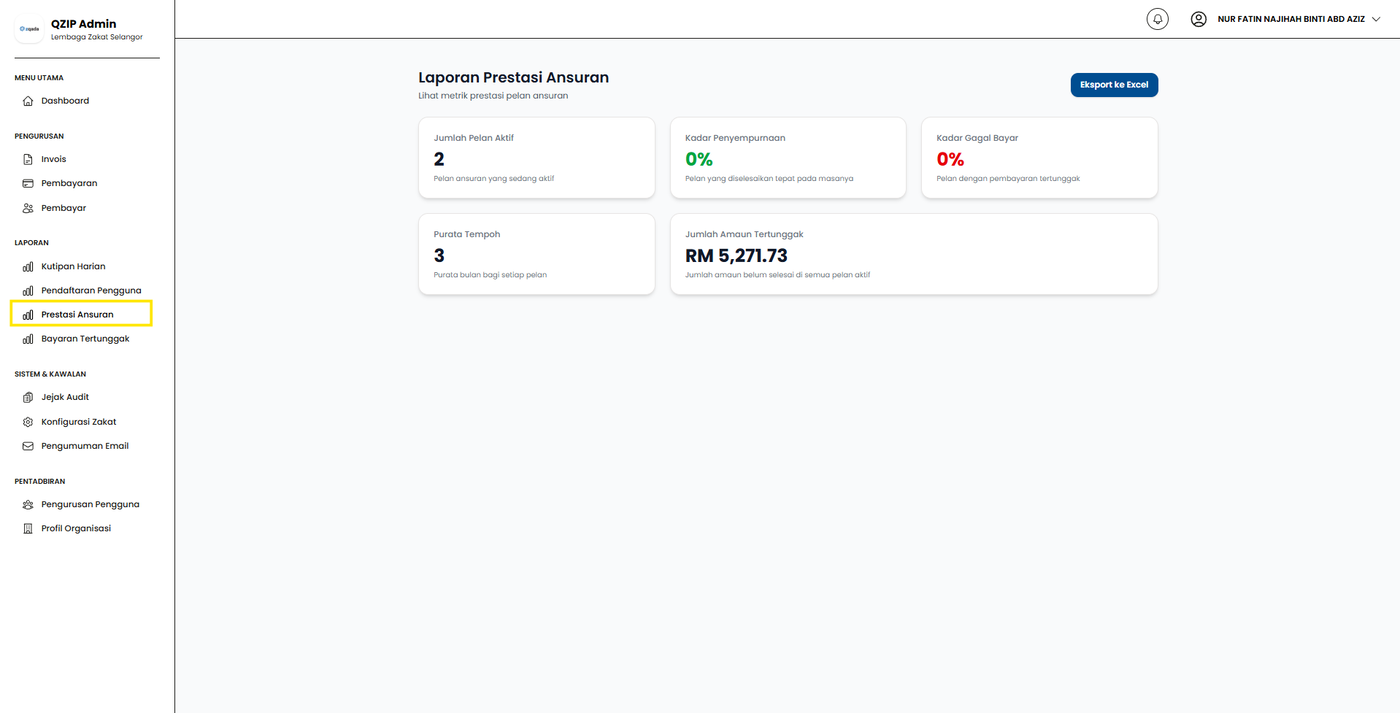Viewport: 1400px width, 713px height.
Task: Click the Profil Organisasi building icon
Action: pyautogui.click(x=28, y=529)
